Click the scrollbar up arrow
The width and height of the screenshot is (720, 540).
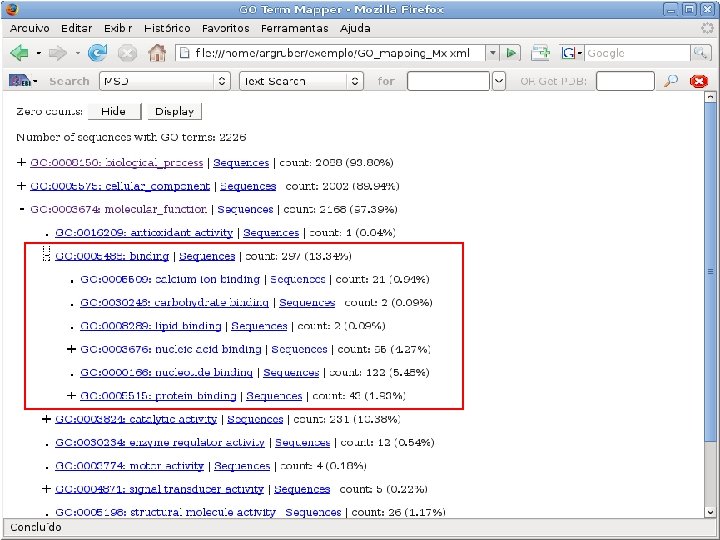coord(710,97)
